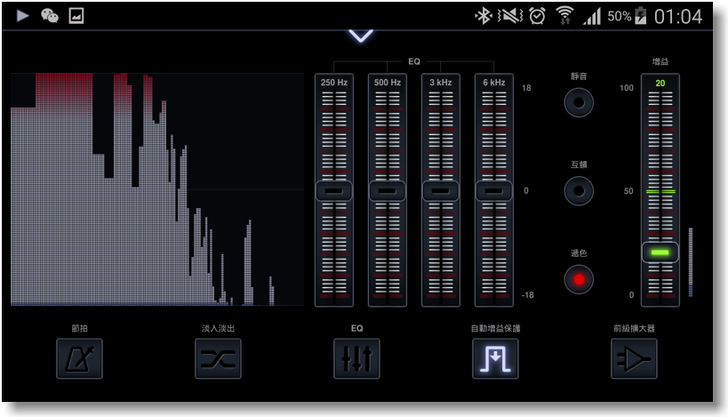The width and height of the screenshot is (728, 417).
Task: Tap the picture notification icon
Action: coord(76,16)
